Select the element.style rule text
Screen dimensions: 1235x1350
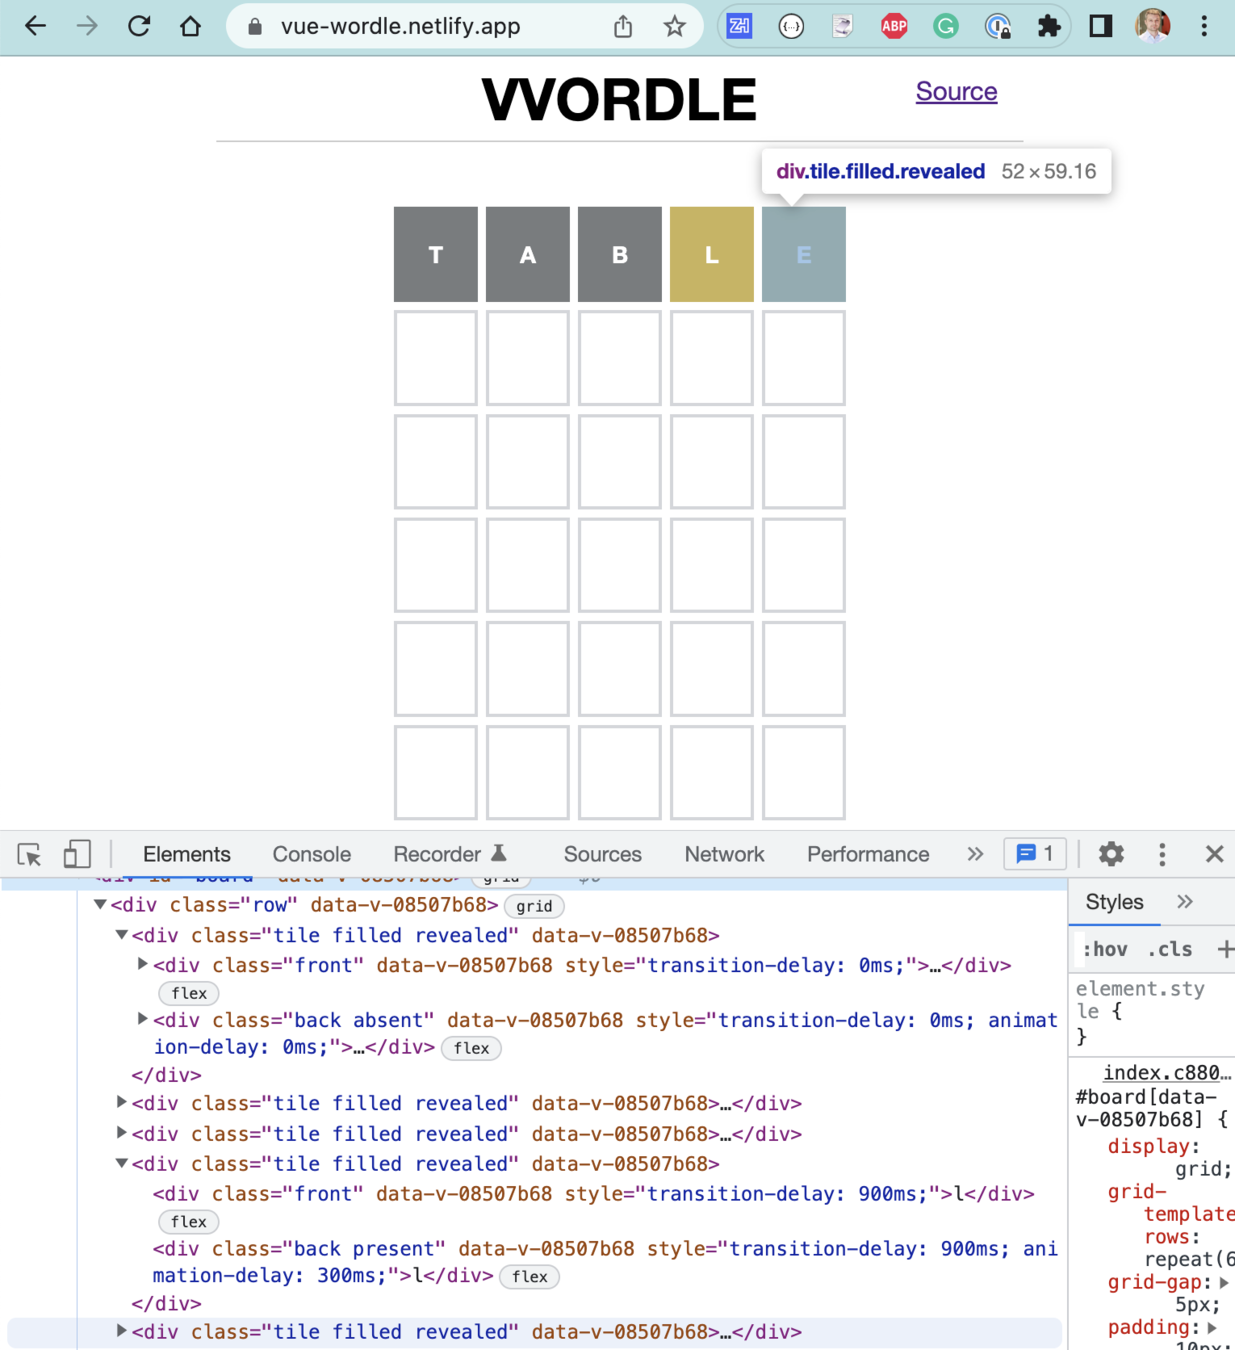(1140, 1000)
